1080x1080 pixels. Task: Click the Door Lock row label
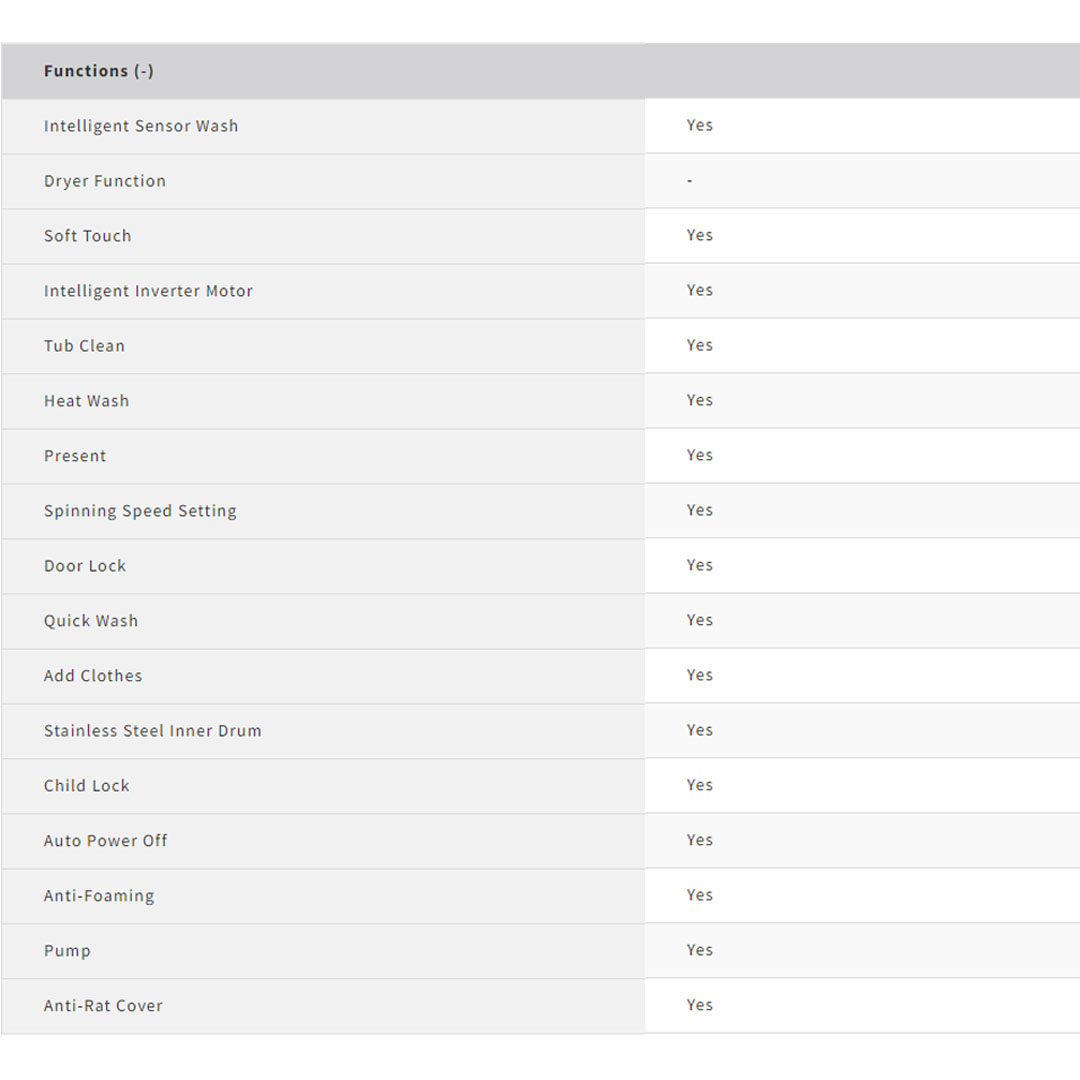pos(85,566)
